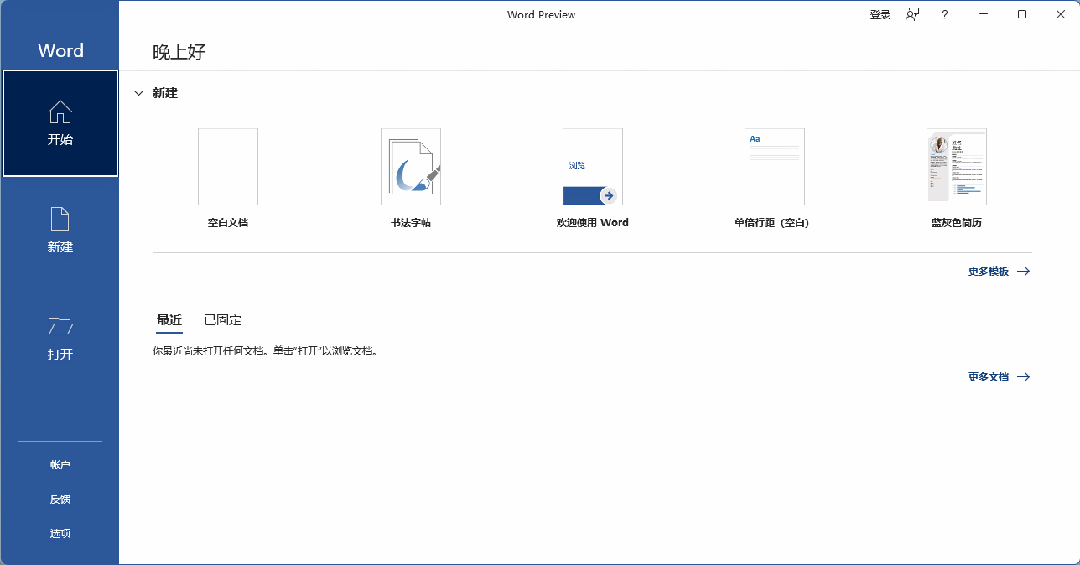Open help question mark icon
The height and width of the screenshot is (565, 1080).
coord(944,14)
